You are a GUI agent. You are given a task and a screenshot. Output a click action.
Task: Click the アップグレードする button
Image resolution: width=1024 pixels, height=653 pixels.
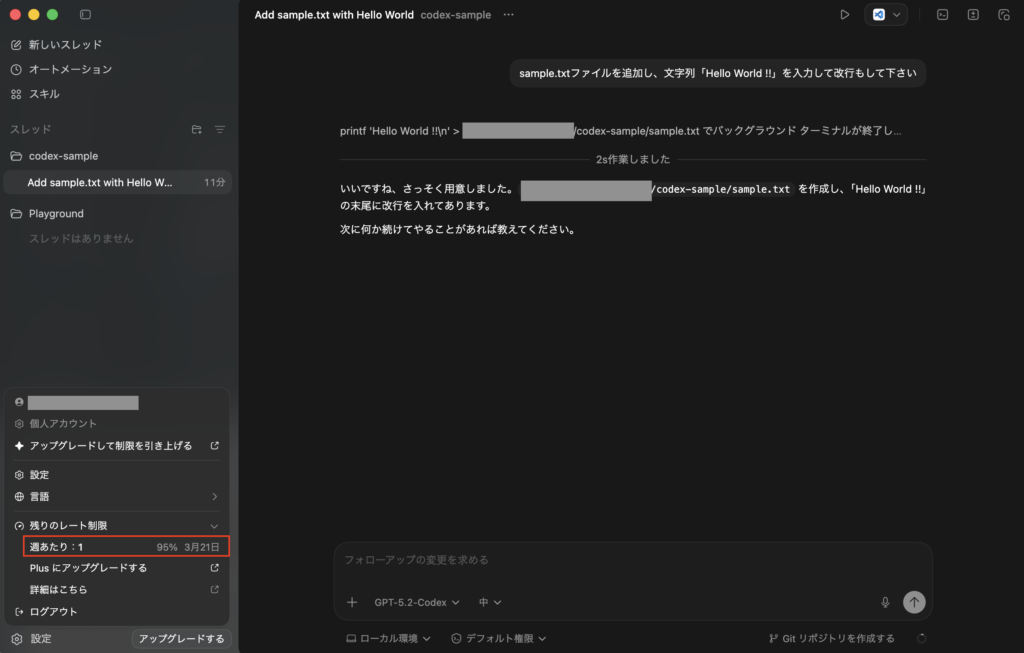pyautogui.click(x=181, y=638)
